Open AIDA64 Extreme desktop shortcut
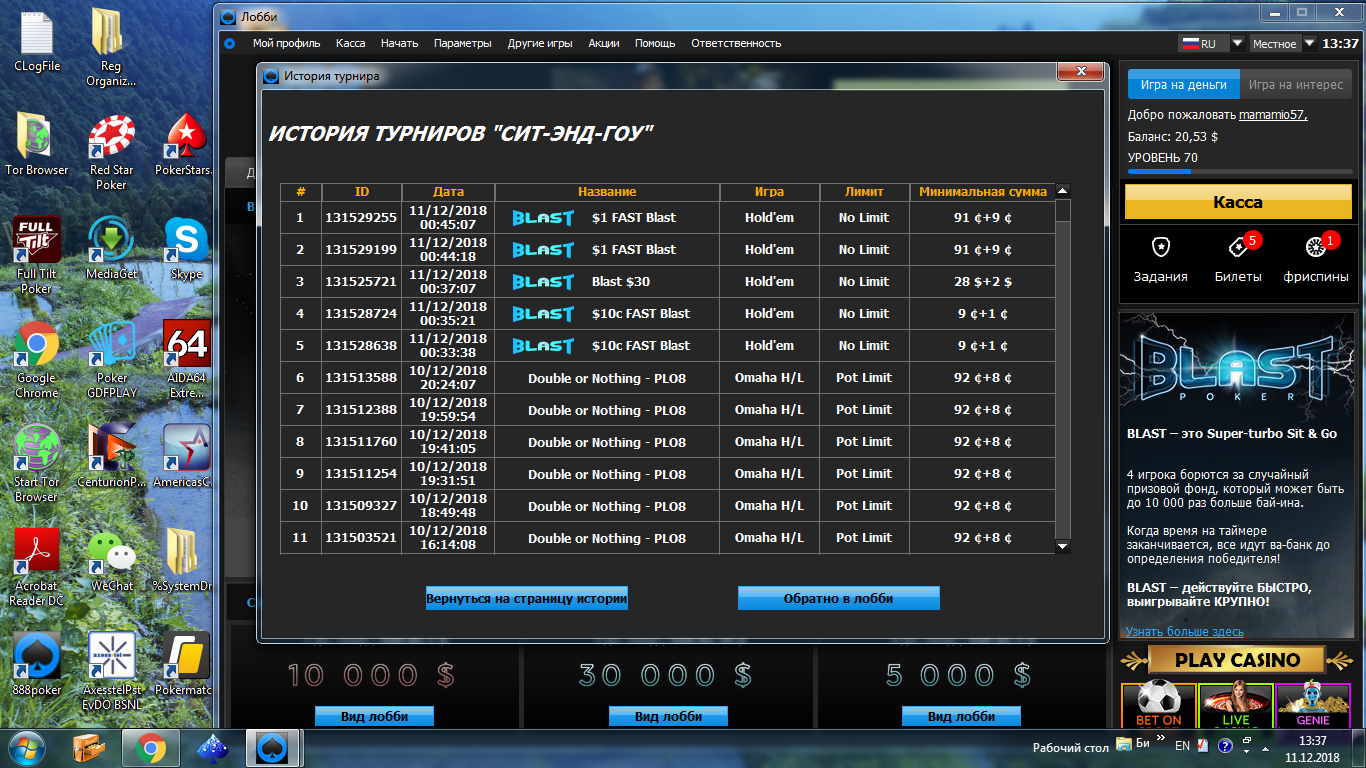1366x768 pixels. pyautogui.click(x=185, y=360)
